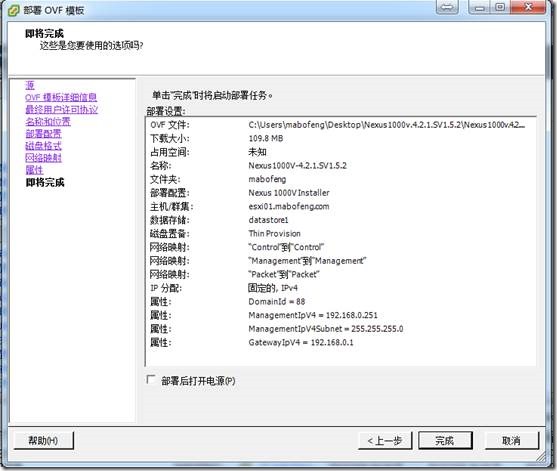
Task: Click the IP 分配 label
Action: [x=166, y=288]
